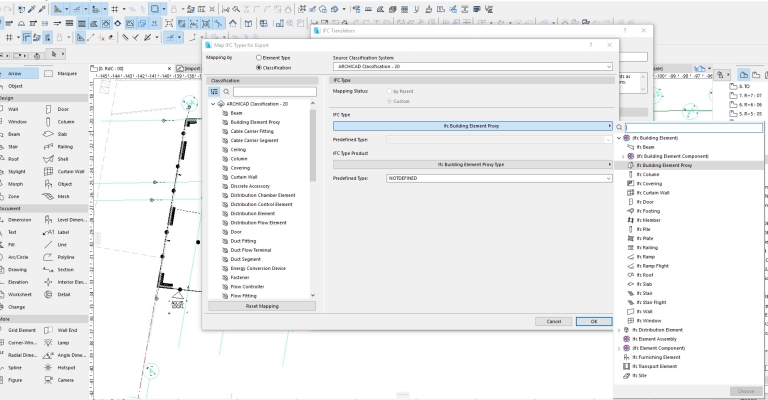
Task: Open Source Classification System dropdown
Action: click(x=473, y=66)
